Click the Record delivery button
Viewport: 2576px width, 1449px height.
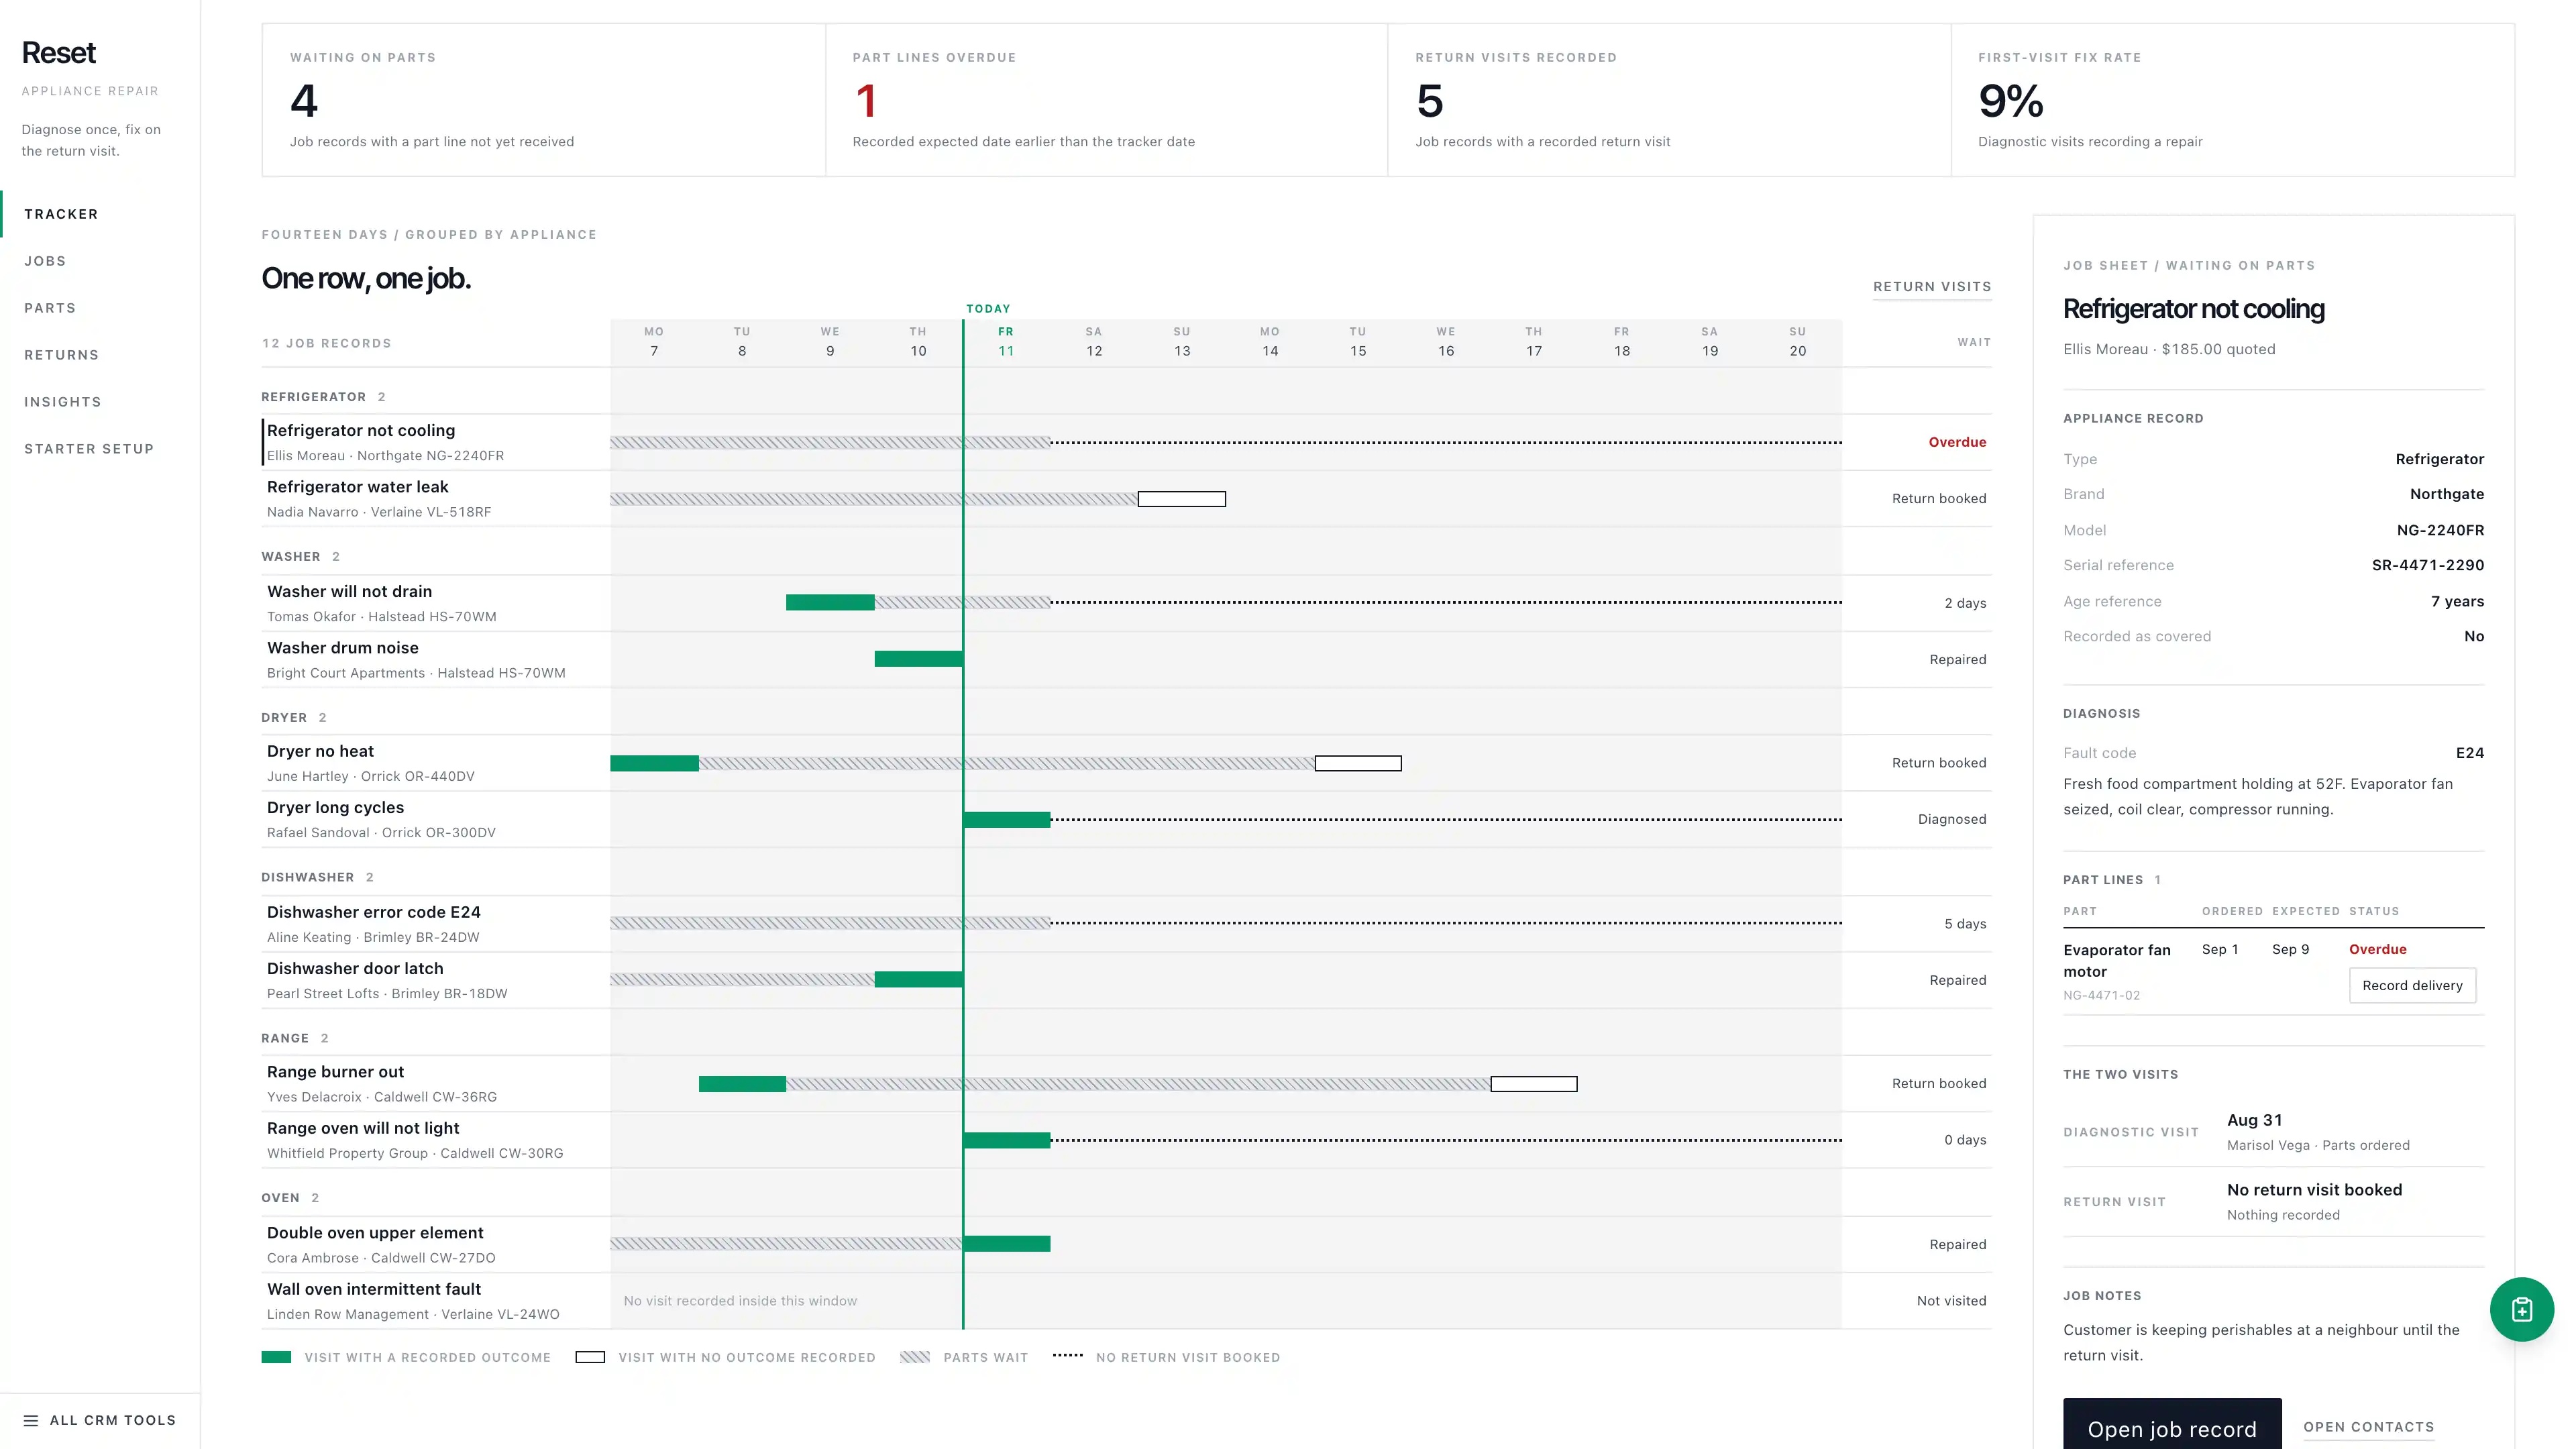pyautogui.click(x=2412, y=985)
